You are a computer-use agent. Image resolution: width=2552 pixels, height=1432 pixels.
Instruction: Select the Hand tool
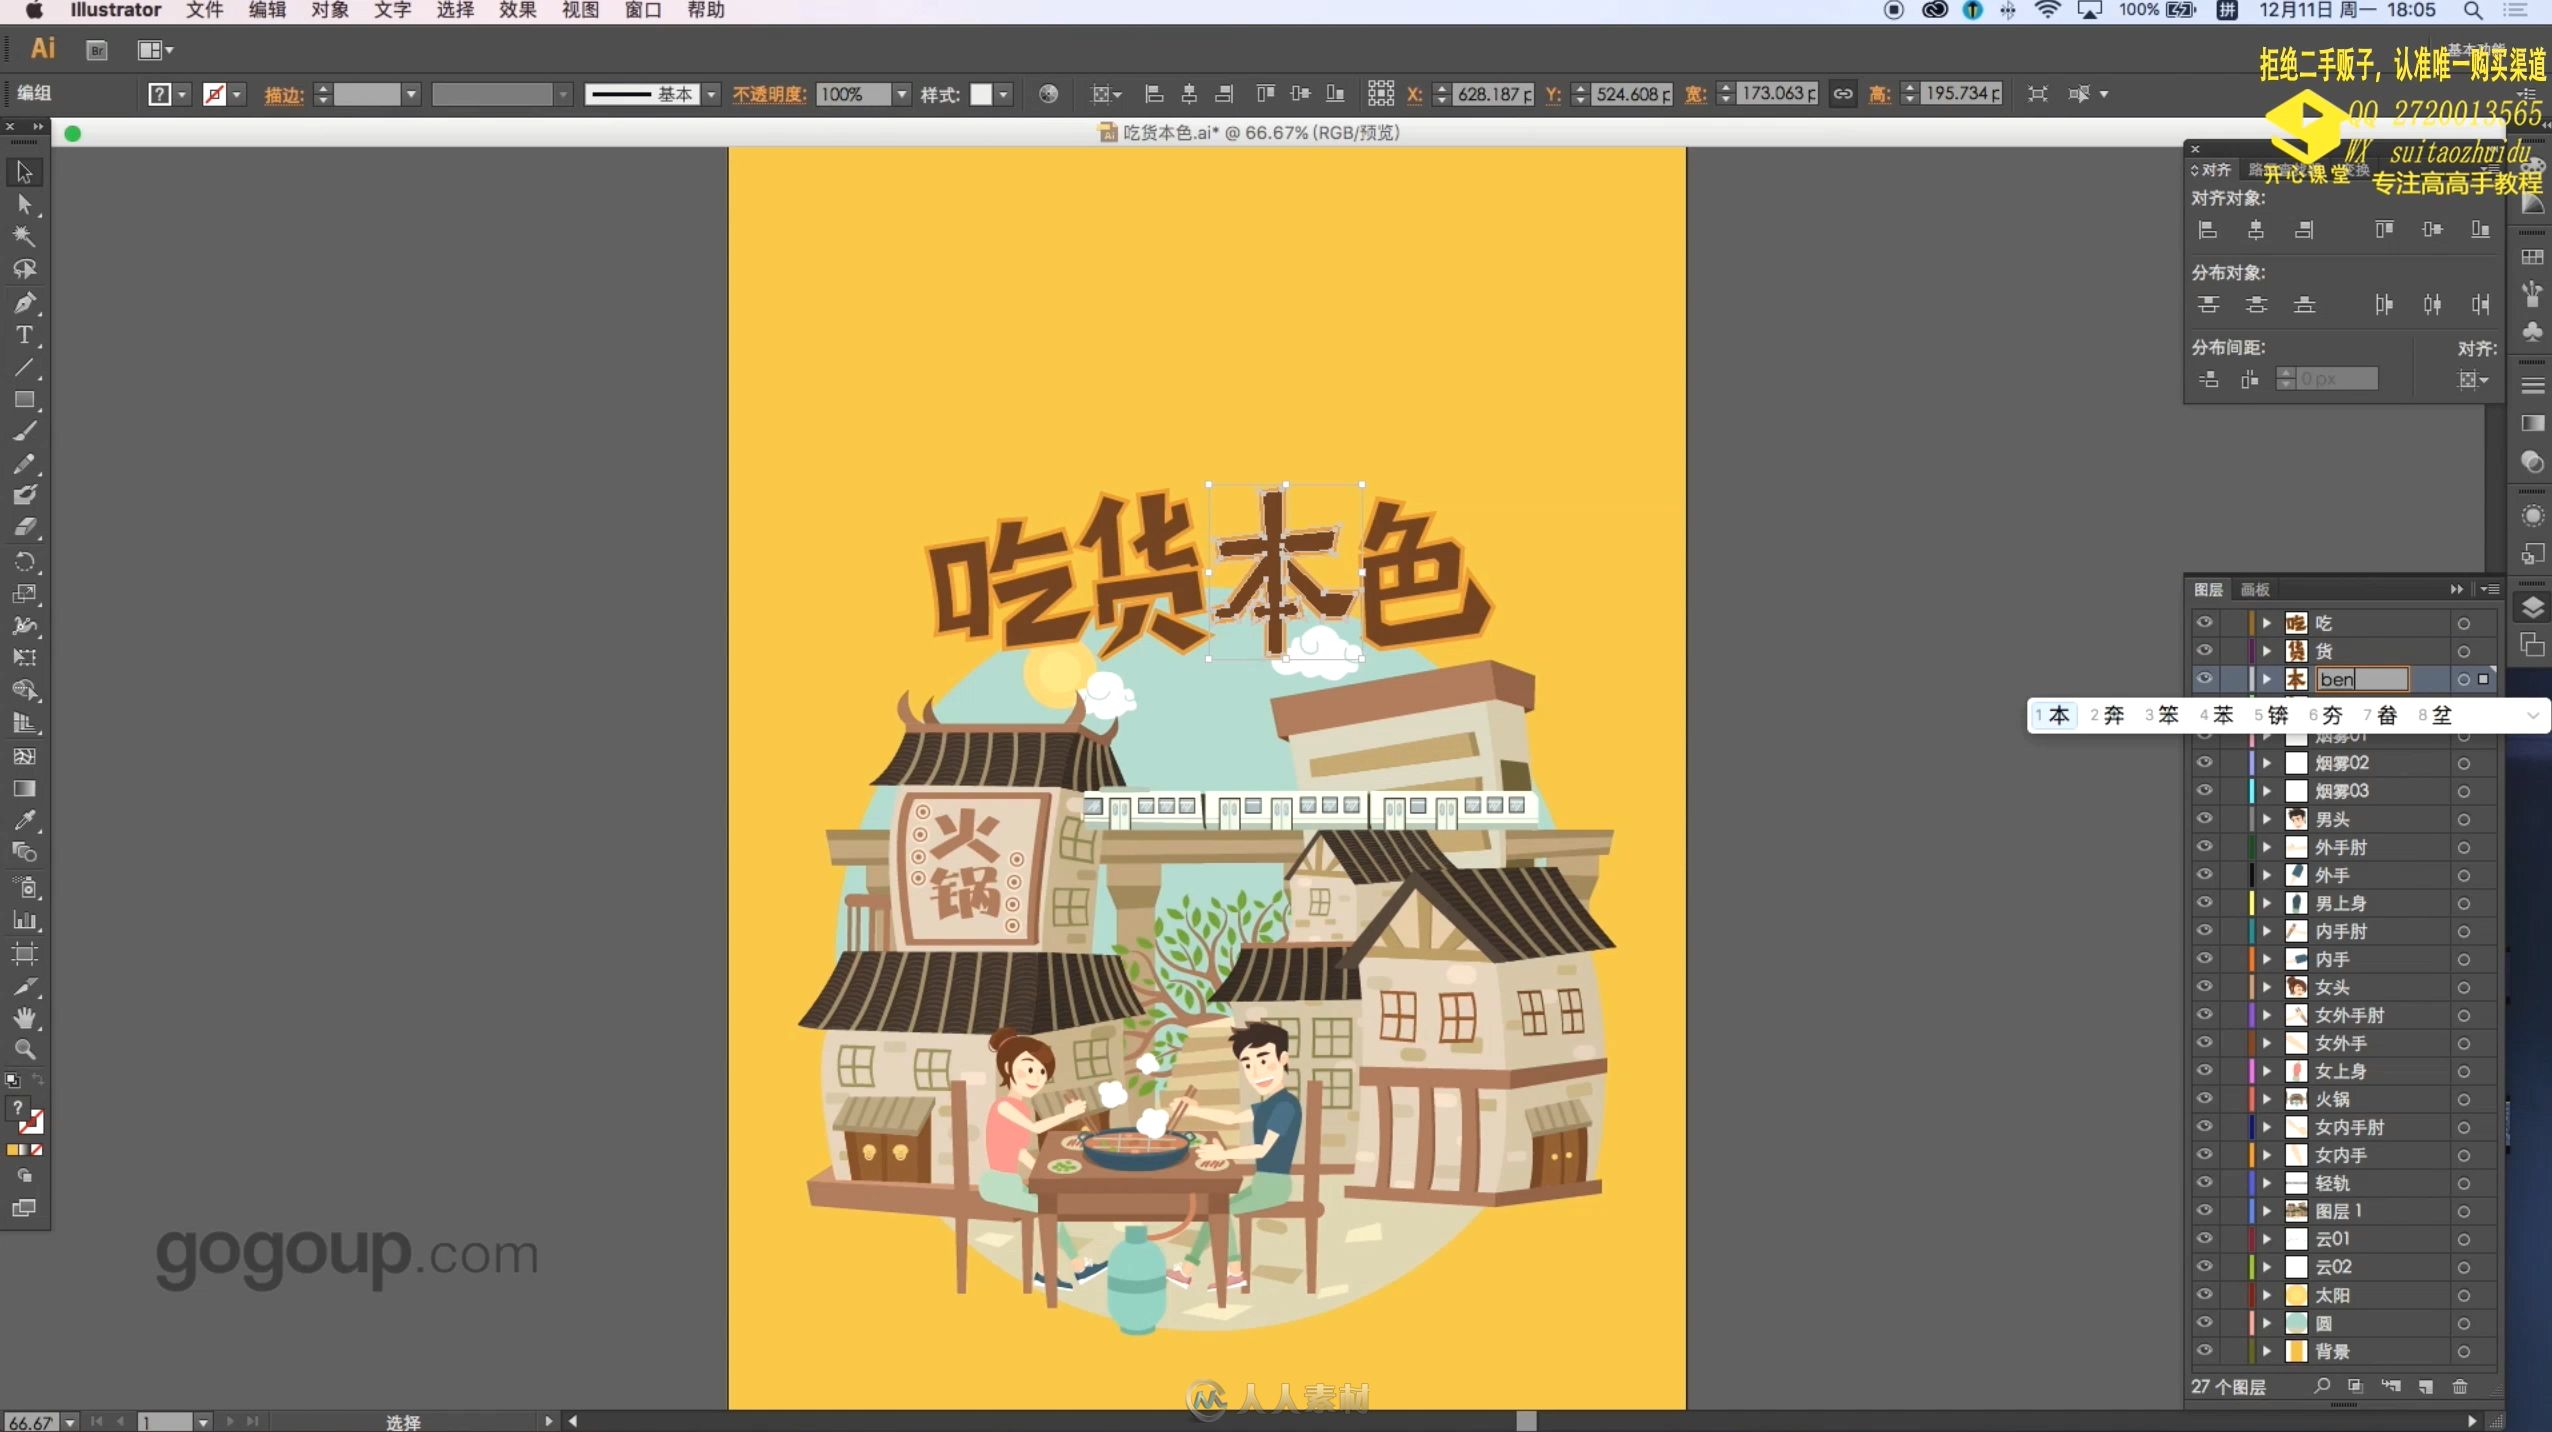[24, 1018]
